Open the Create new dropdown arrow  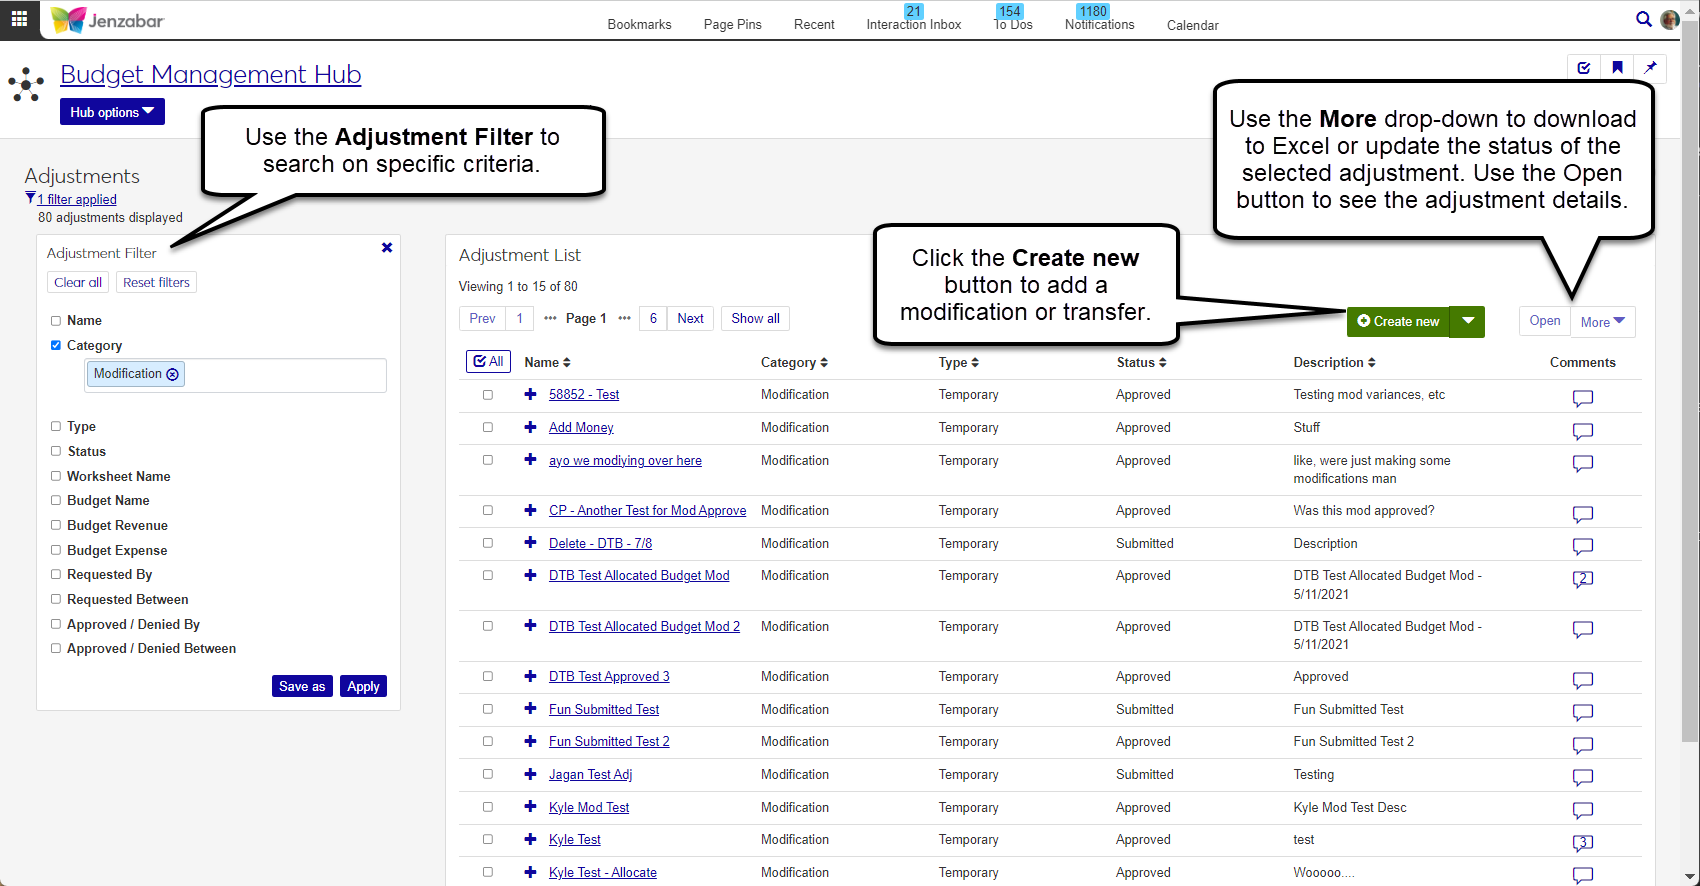1467,321
